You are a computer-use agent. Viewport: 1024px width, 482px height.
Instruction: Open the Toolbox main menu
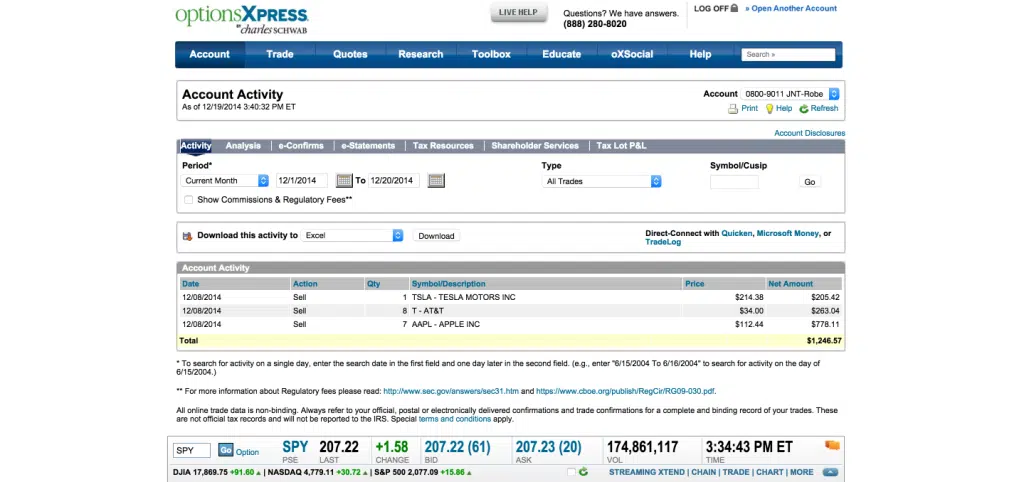click(491, 54)
